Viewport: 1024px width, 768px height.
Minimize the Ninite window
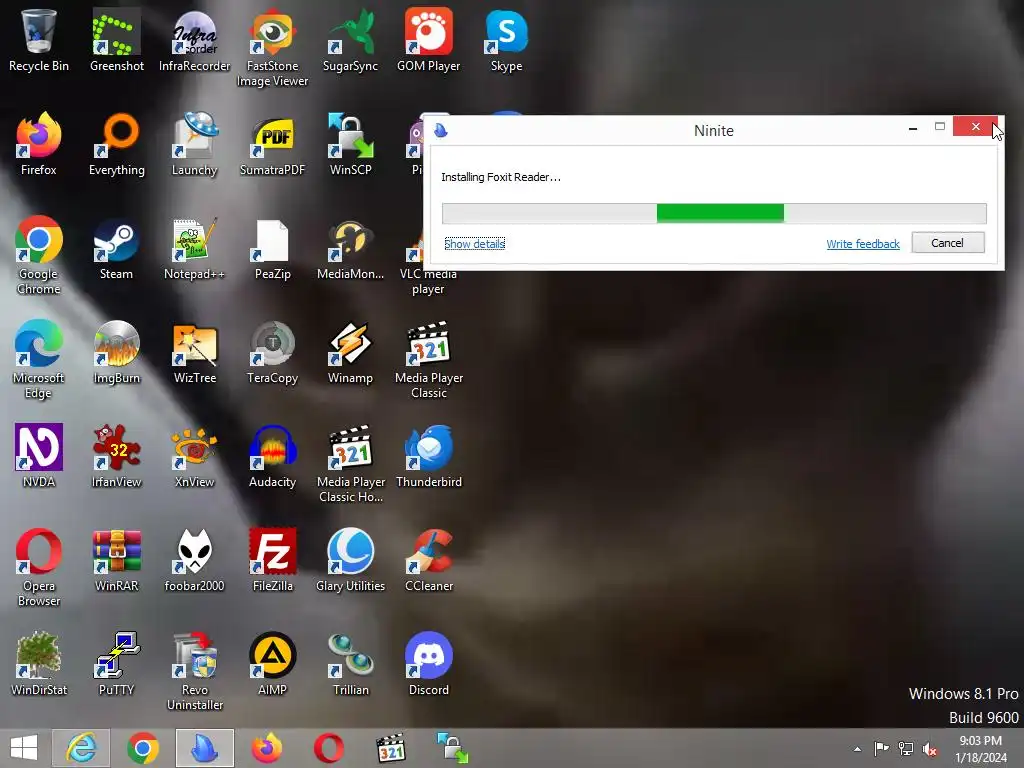pyautogui.click(x=913, y=127)
